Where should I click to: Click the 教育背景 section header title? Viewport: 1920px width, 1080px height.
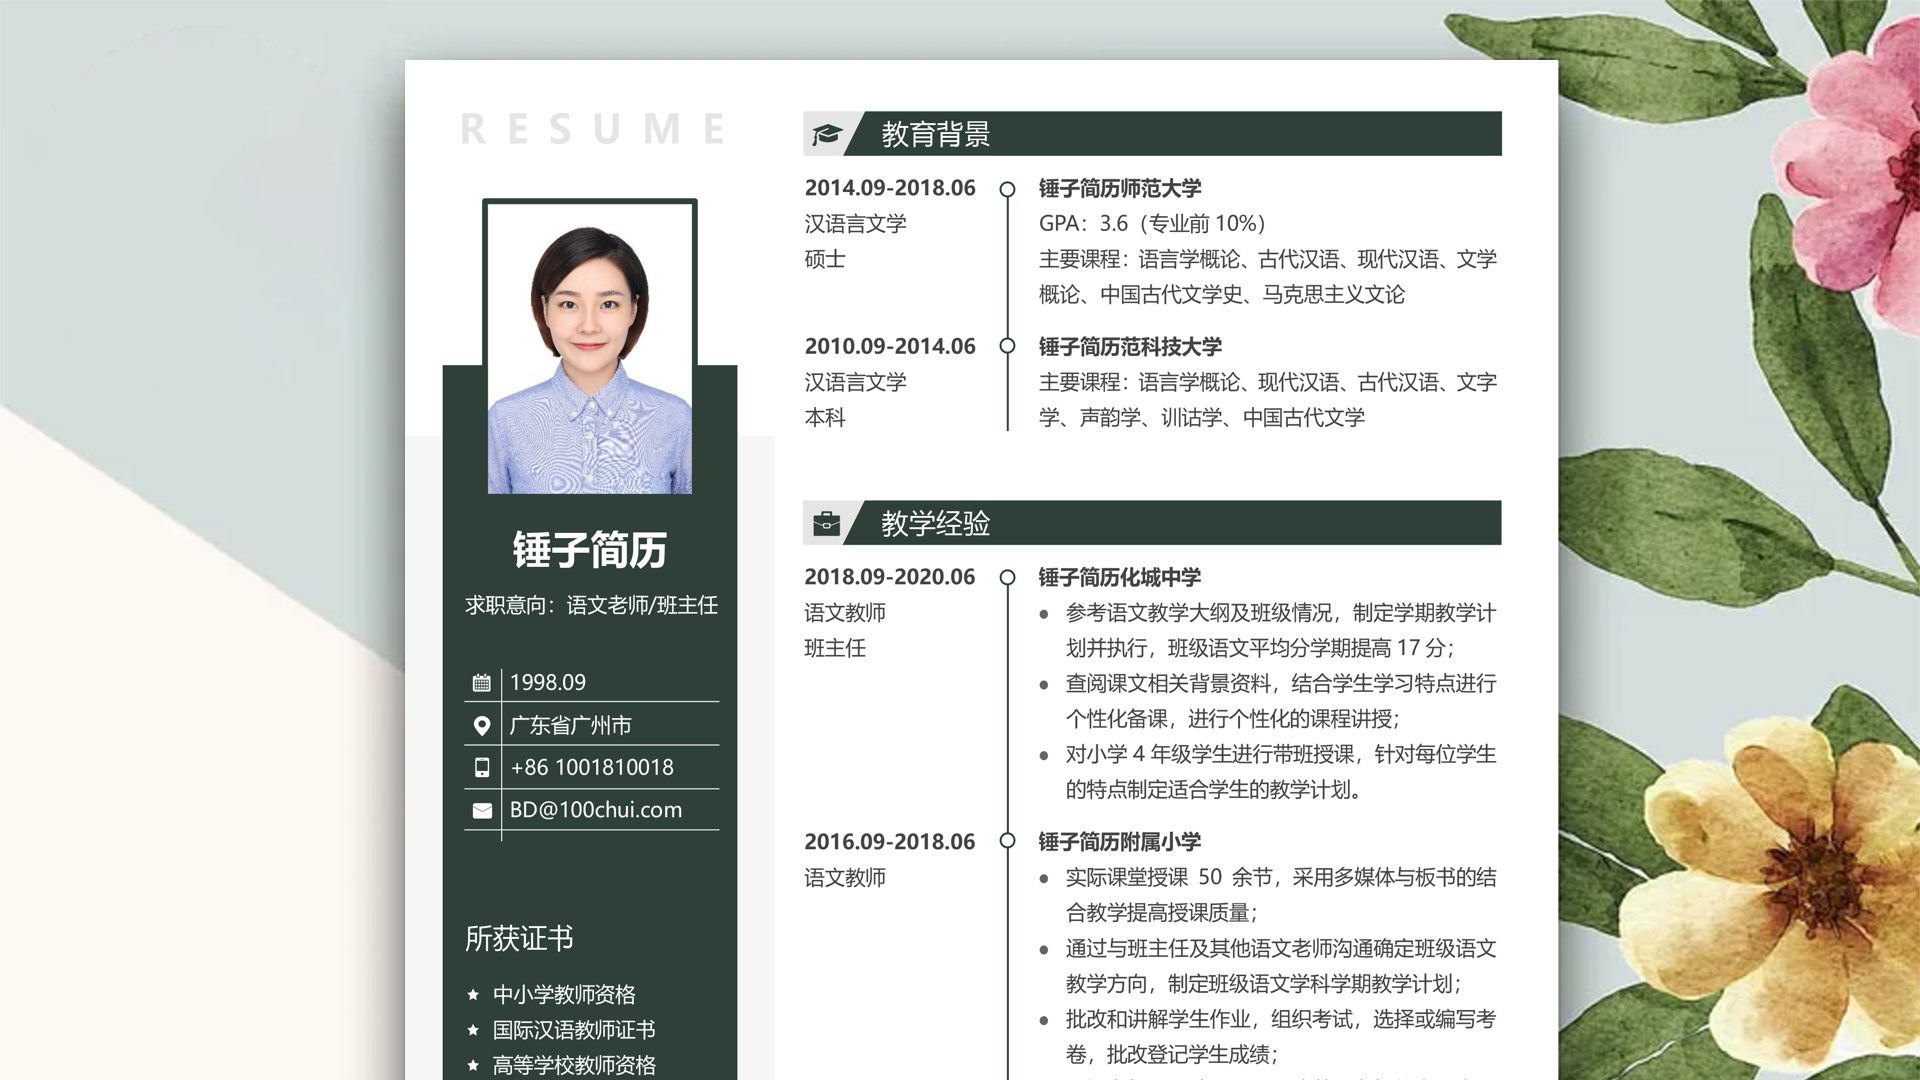(936, 134)
